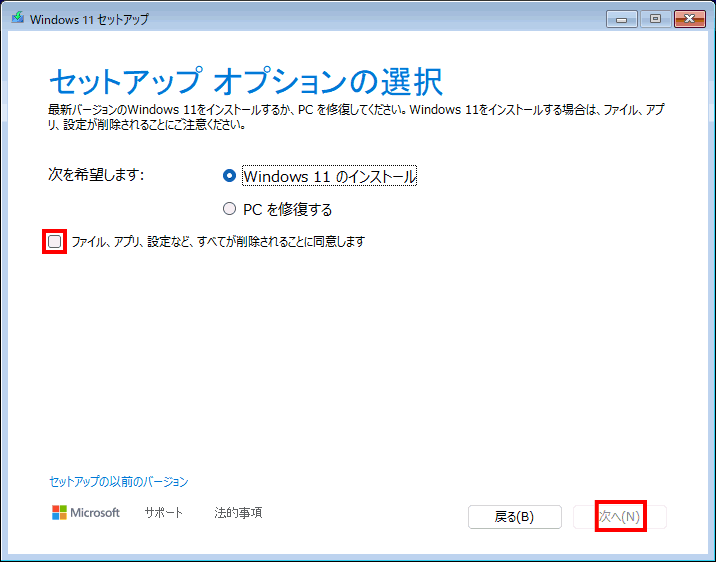Click the ファイル、アプリ、設定など agreement label text

[218, 242]
